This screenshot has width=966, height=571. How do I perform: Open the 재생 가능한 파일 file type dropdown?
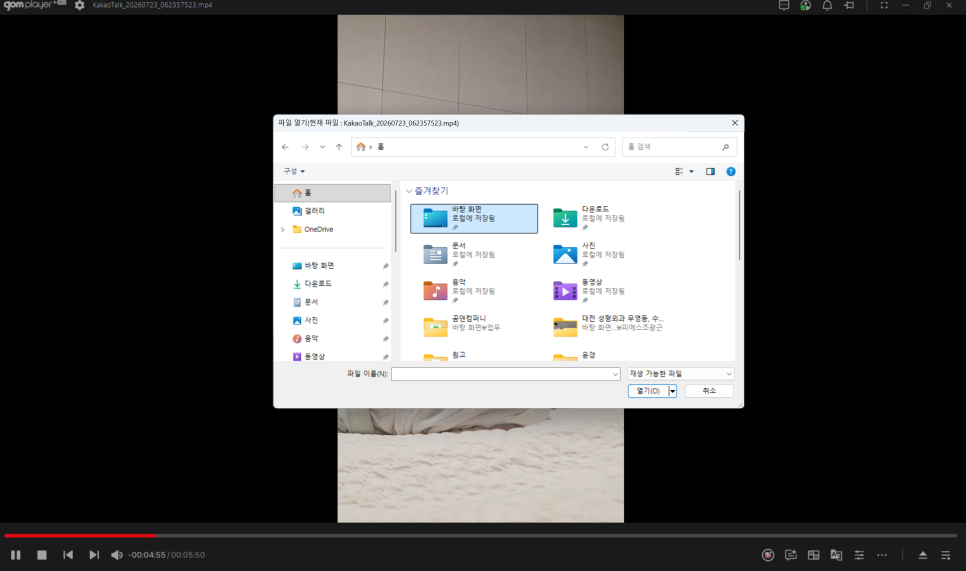coord(681,374)
